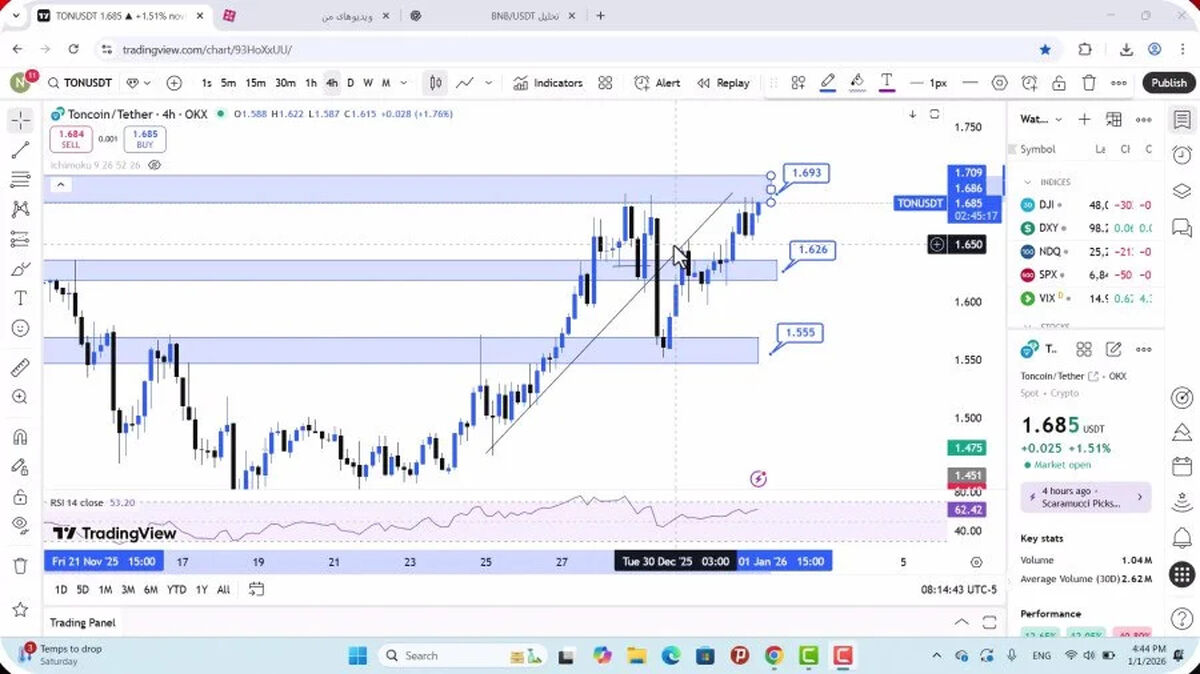The height and width of the screenshot is (674, 1200).
Task: Select the ruler measure tool
Action: 20,367
